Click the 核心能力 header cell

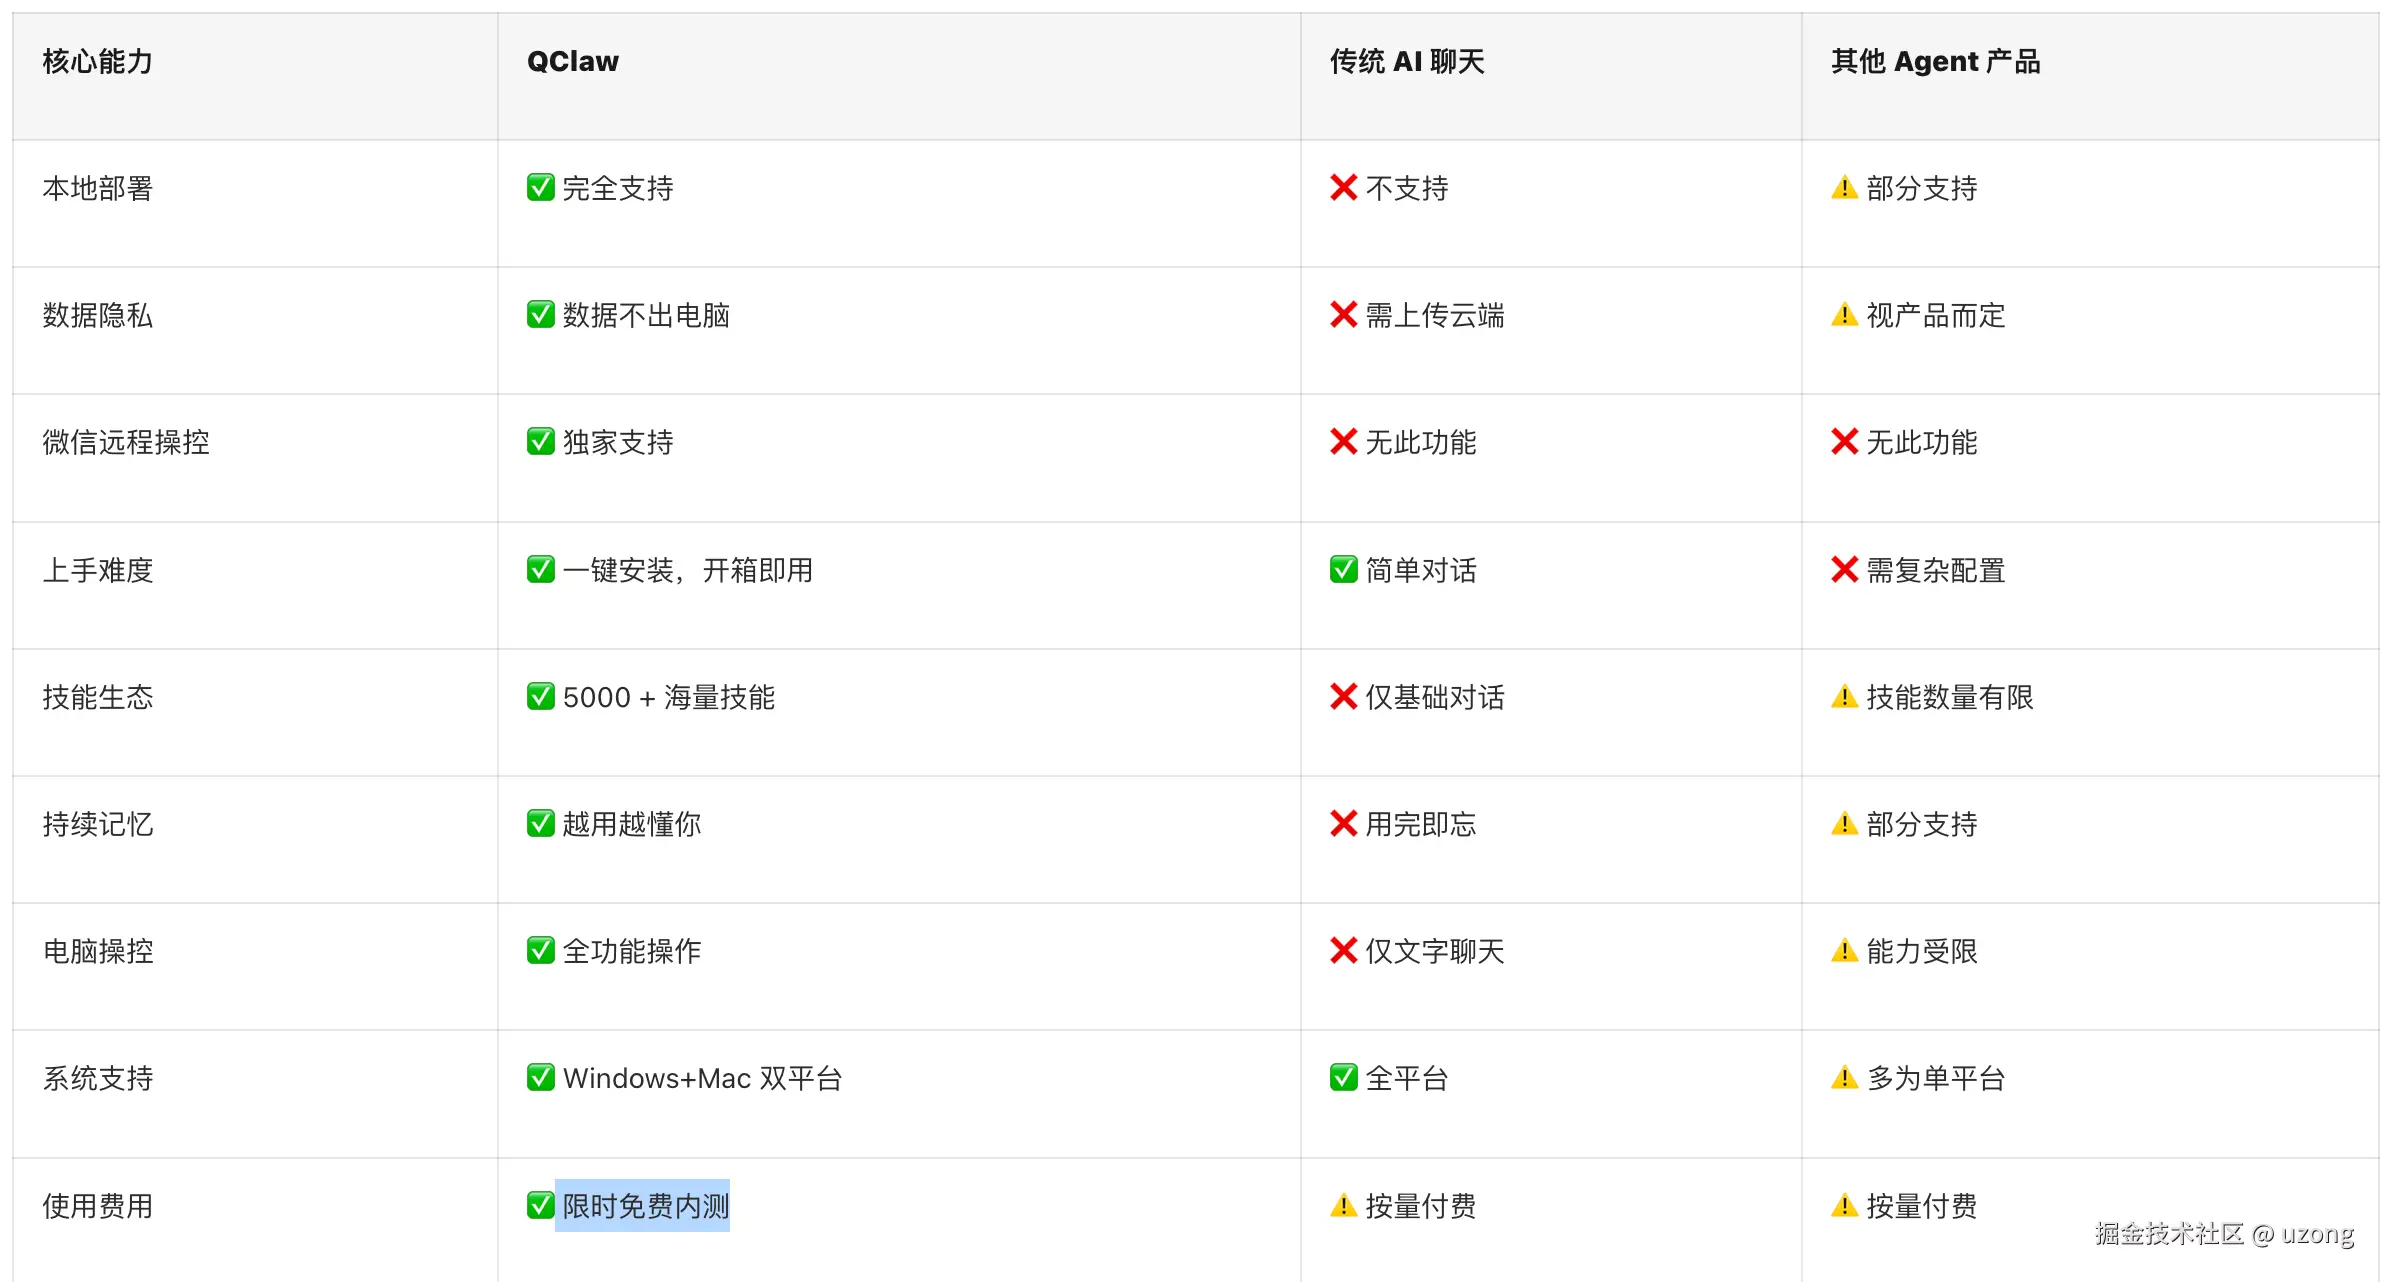tap(98, 62)
